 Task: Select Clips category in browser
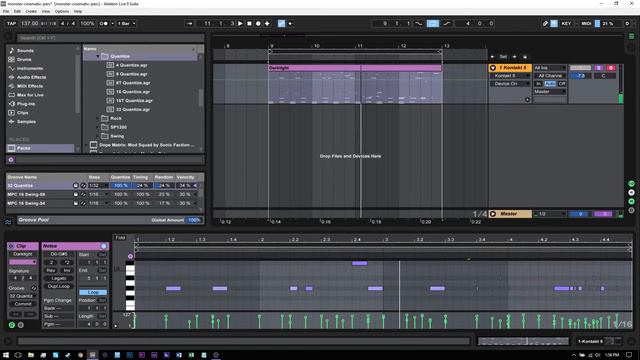point(22,113)
